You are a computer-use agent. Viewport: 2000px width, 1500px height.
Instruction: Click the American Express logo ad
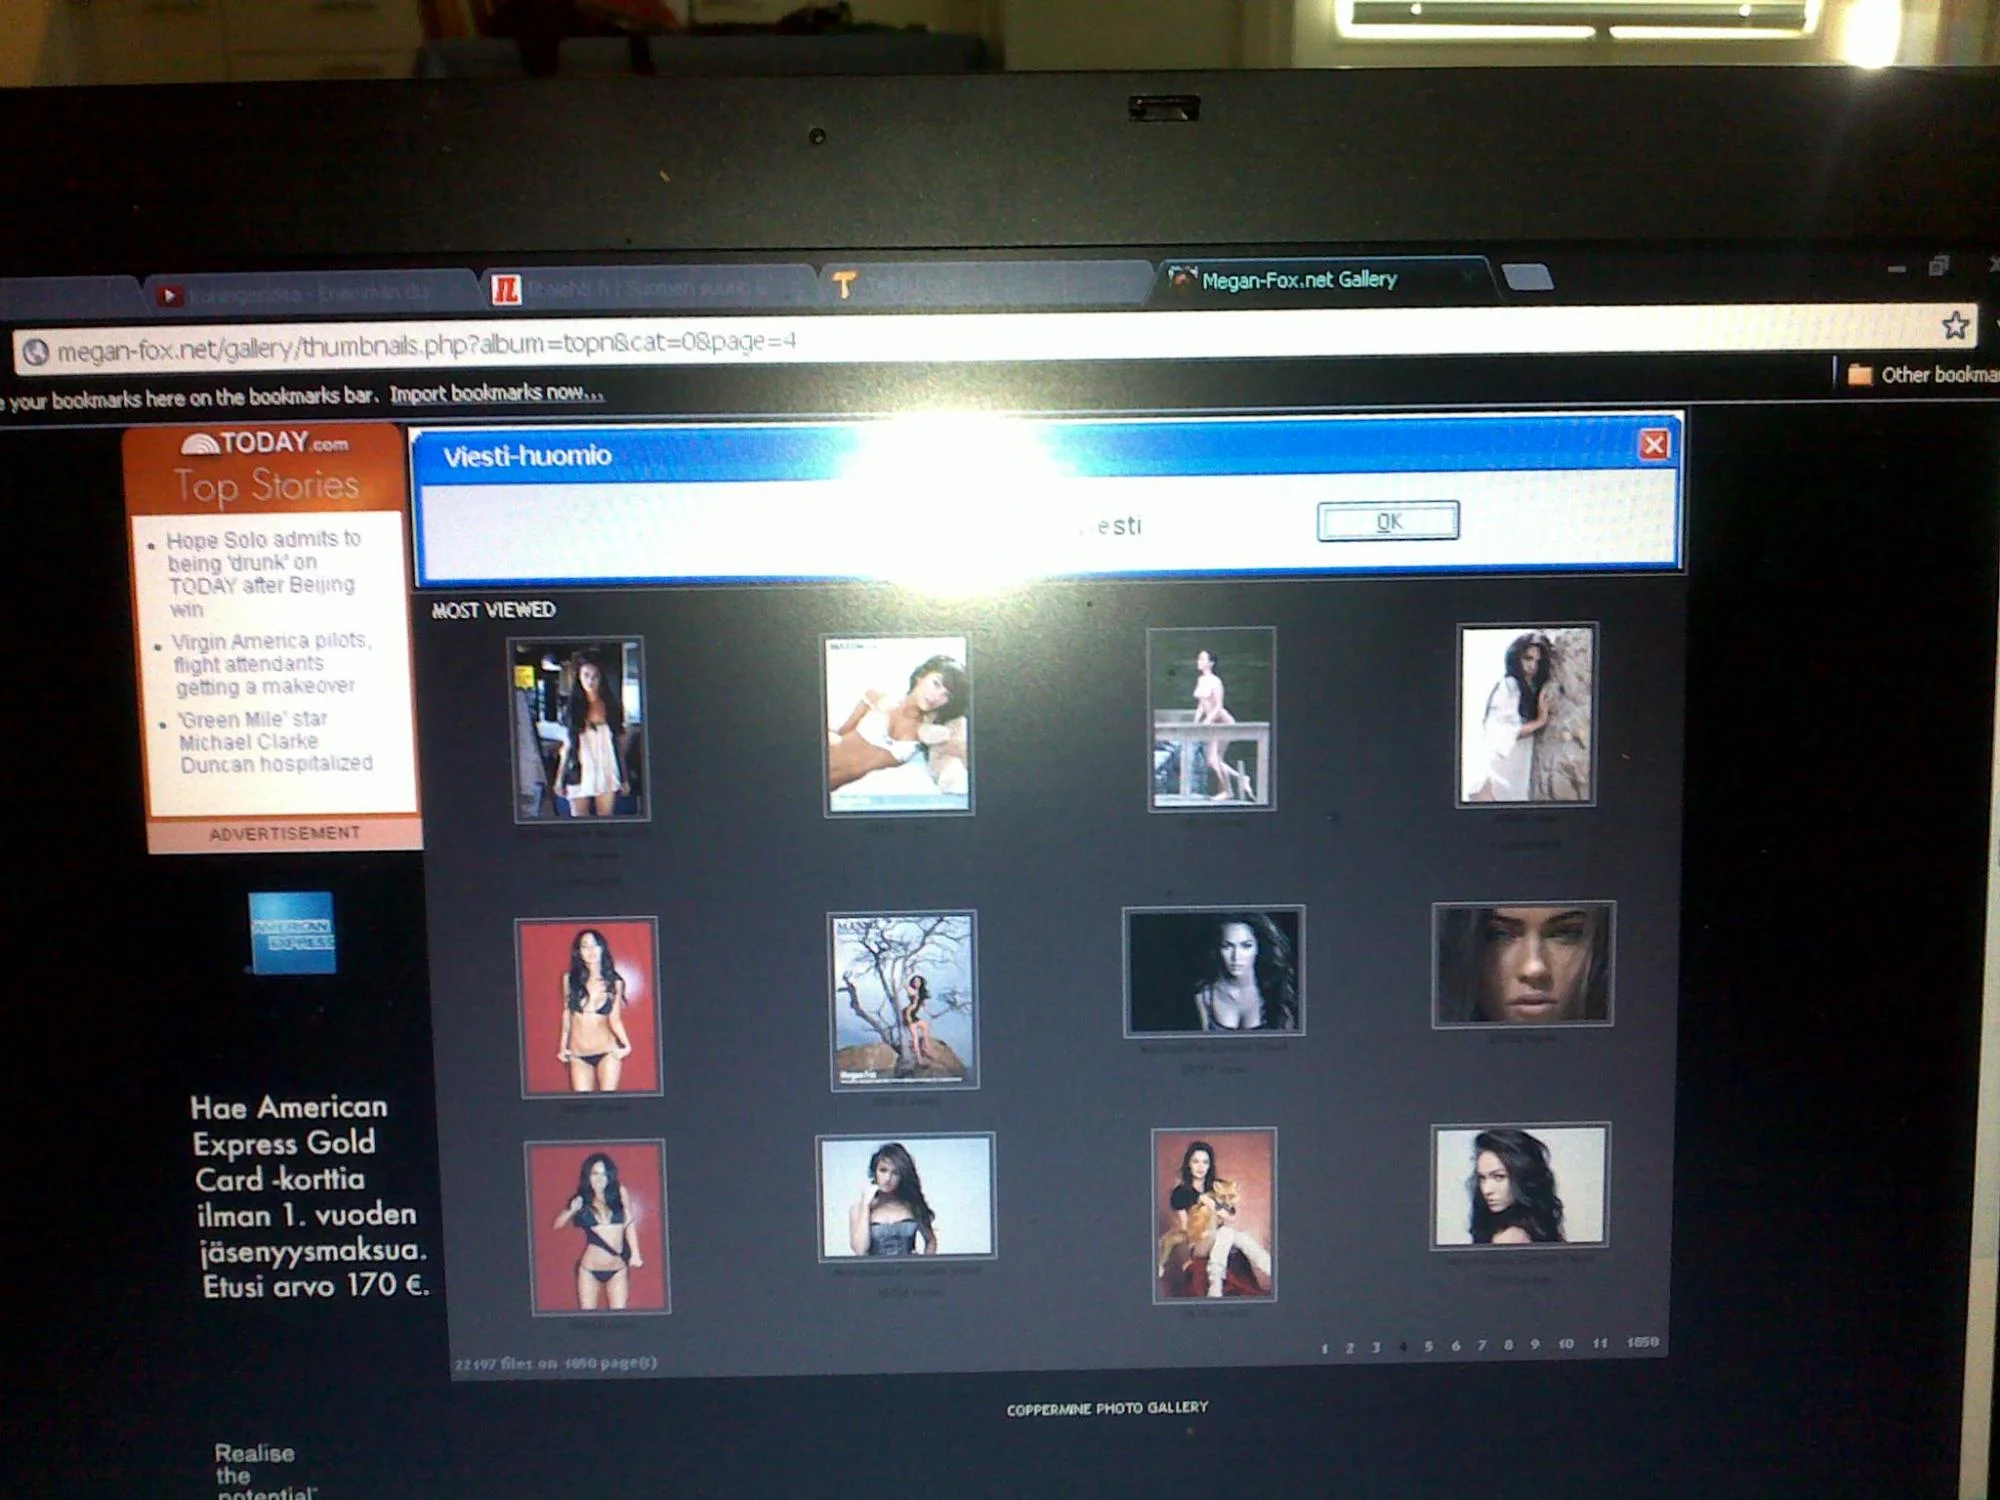click(292, 932)
